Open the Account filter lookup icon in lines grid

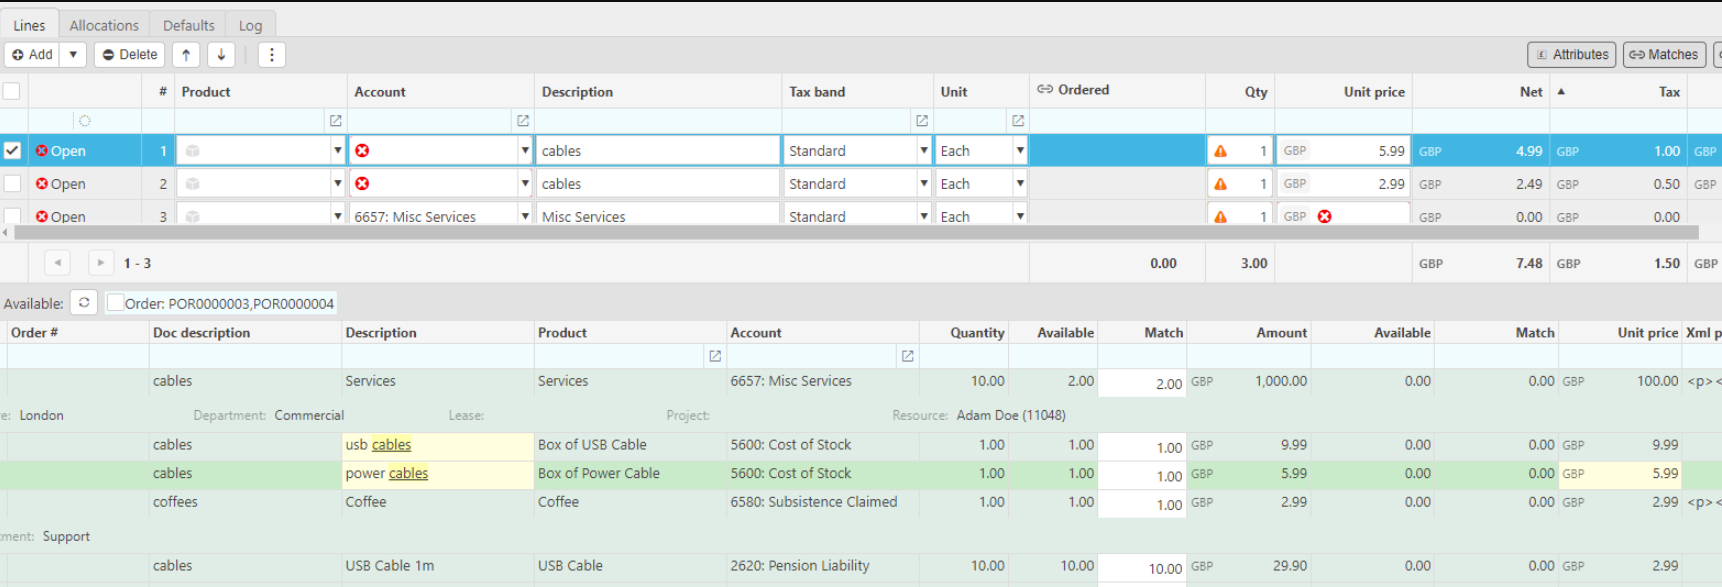point(522,120)
